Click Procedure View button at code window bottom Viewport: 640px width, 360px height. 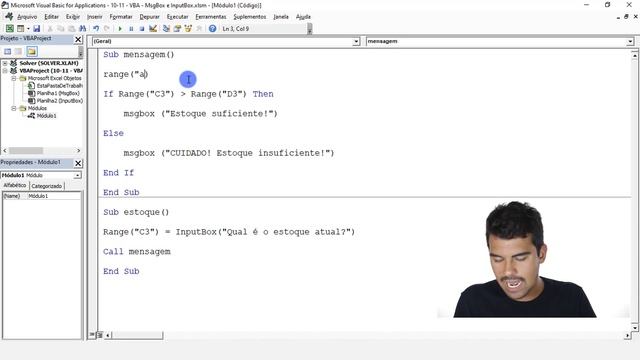pos(92,335)
